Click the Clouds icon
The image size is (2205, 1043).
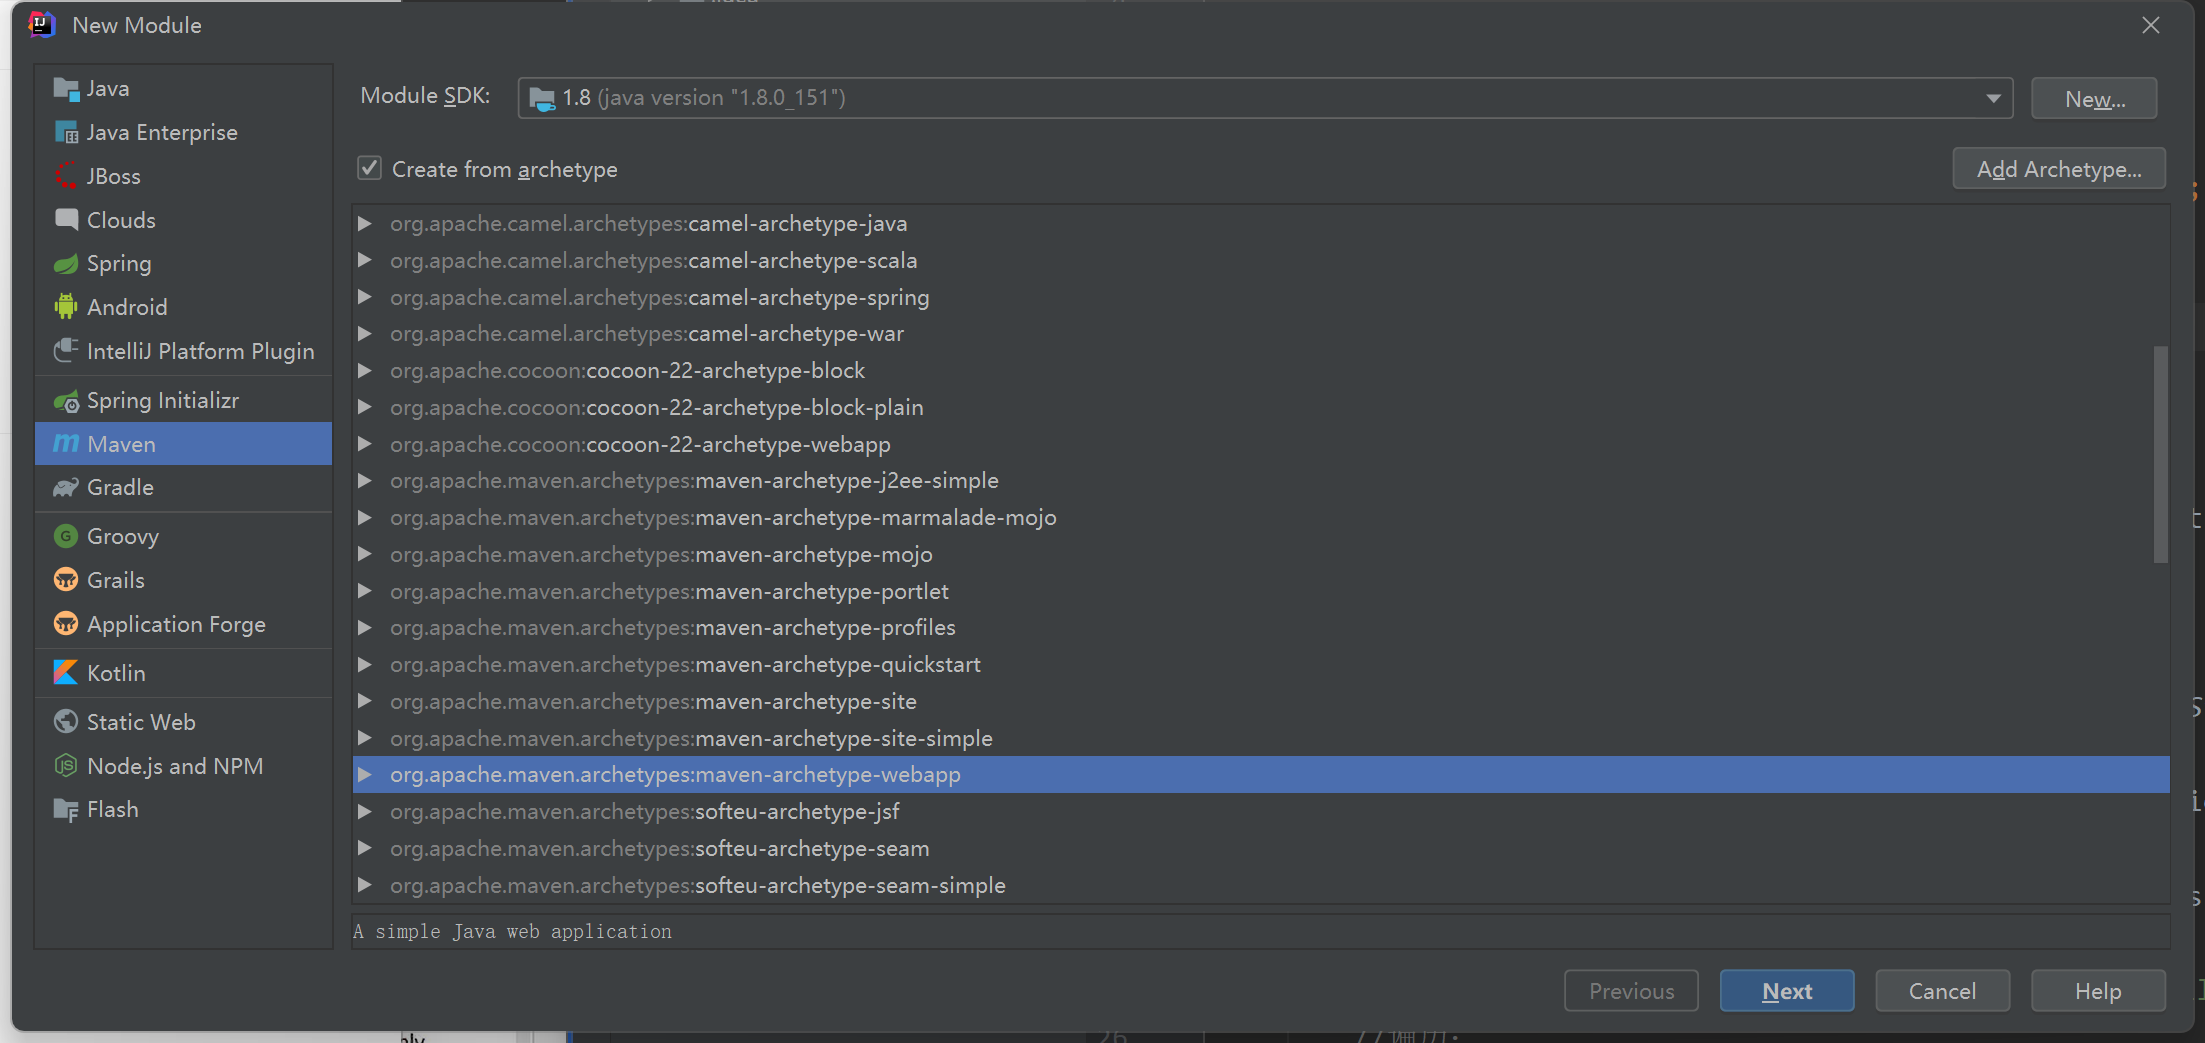66,220
